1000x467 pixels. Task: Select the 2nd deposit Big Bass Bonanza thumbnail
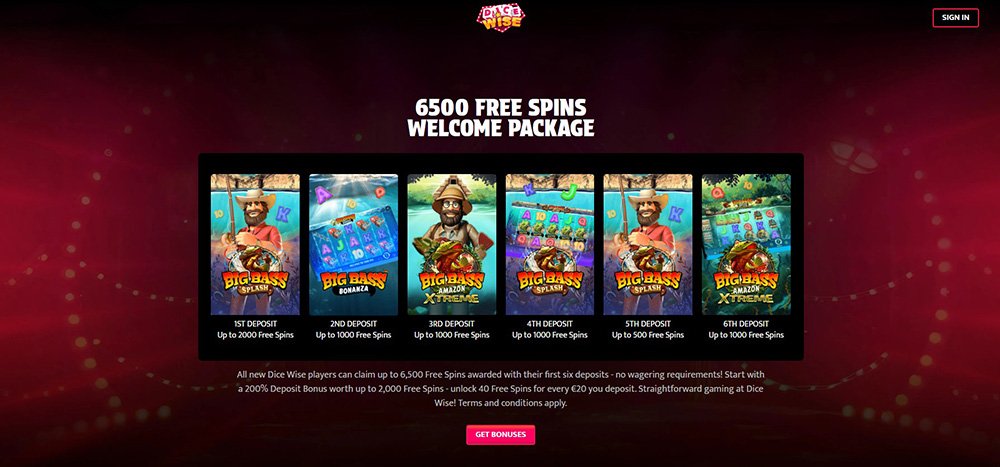coord(353,245)
